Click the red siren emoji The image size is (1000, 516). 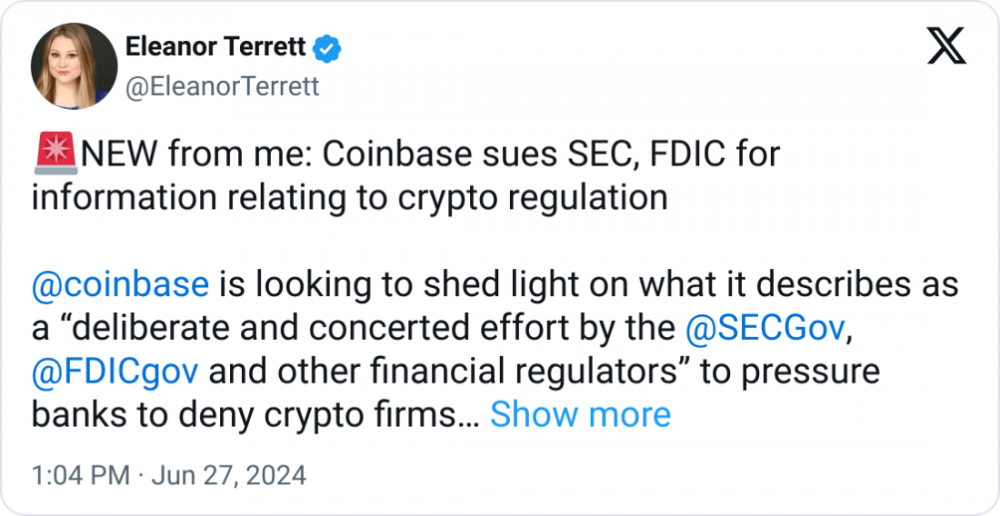(x=56, y=154)
